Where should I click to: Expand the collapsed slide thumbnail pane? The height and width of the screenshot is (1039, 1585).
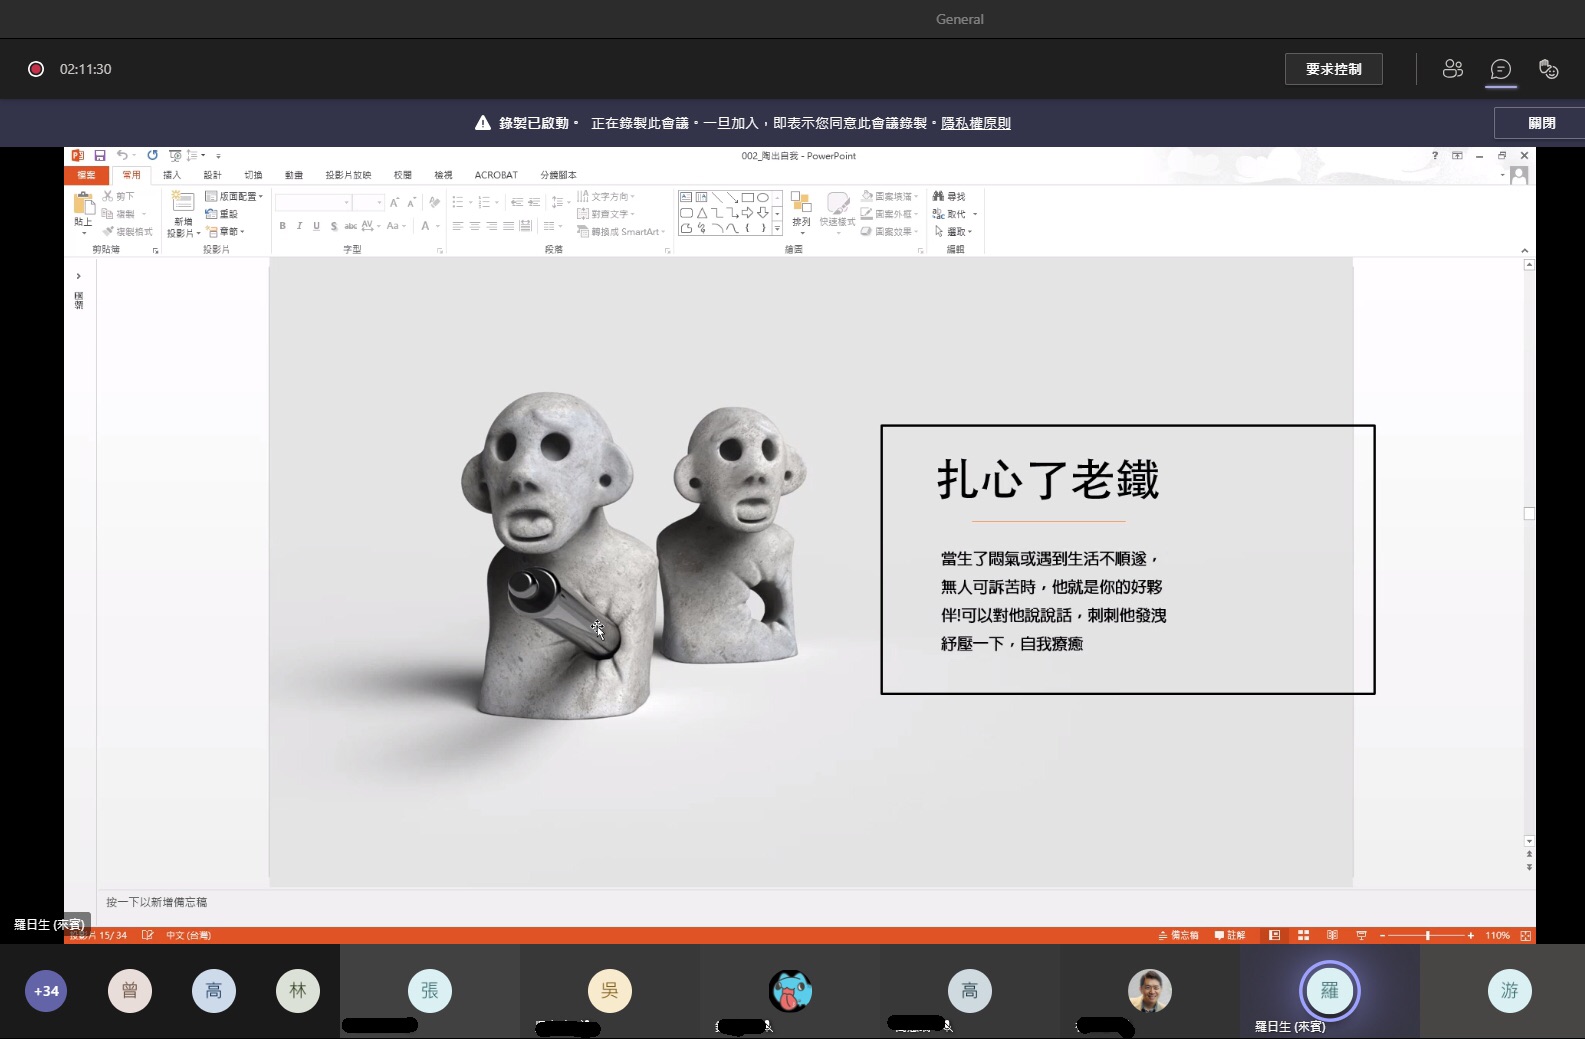(x=79, y=276)
